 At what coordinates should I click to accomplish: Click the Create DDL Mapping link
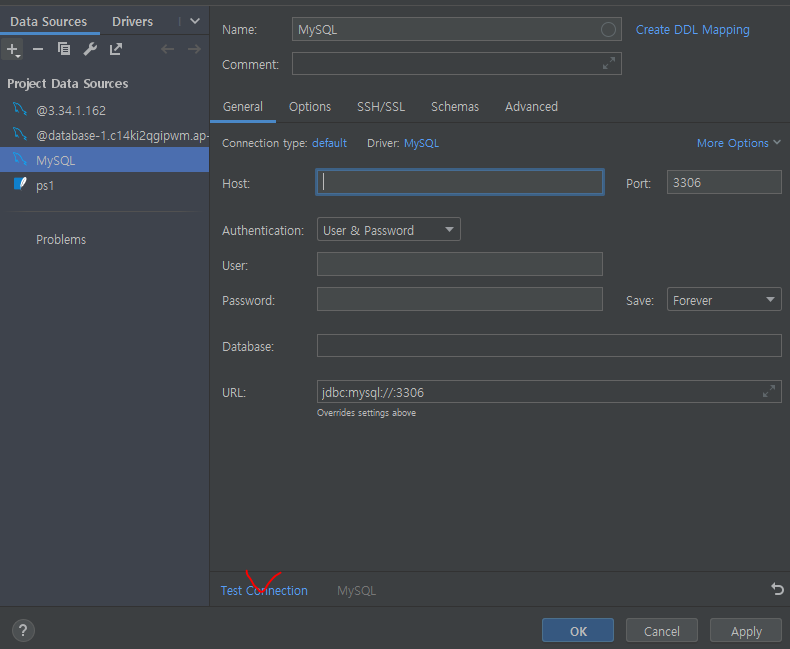pyautogui.click(x=692, y=30)
